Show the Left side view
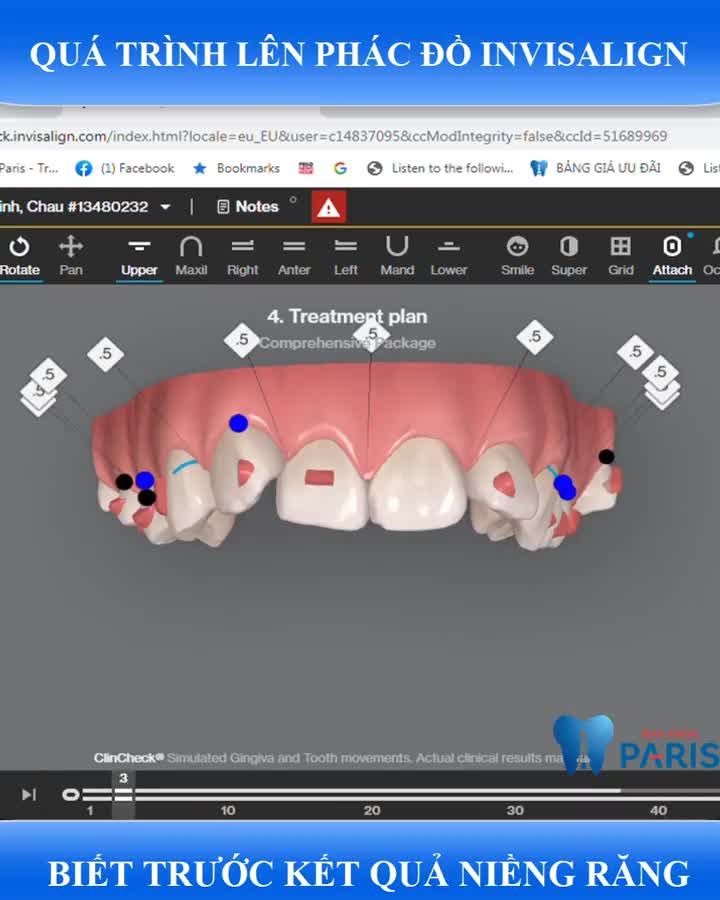720x900 pixels. point(346,256)
